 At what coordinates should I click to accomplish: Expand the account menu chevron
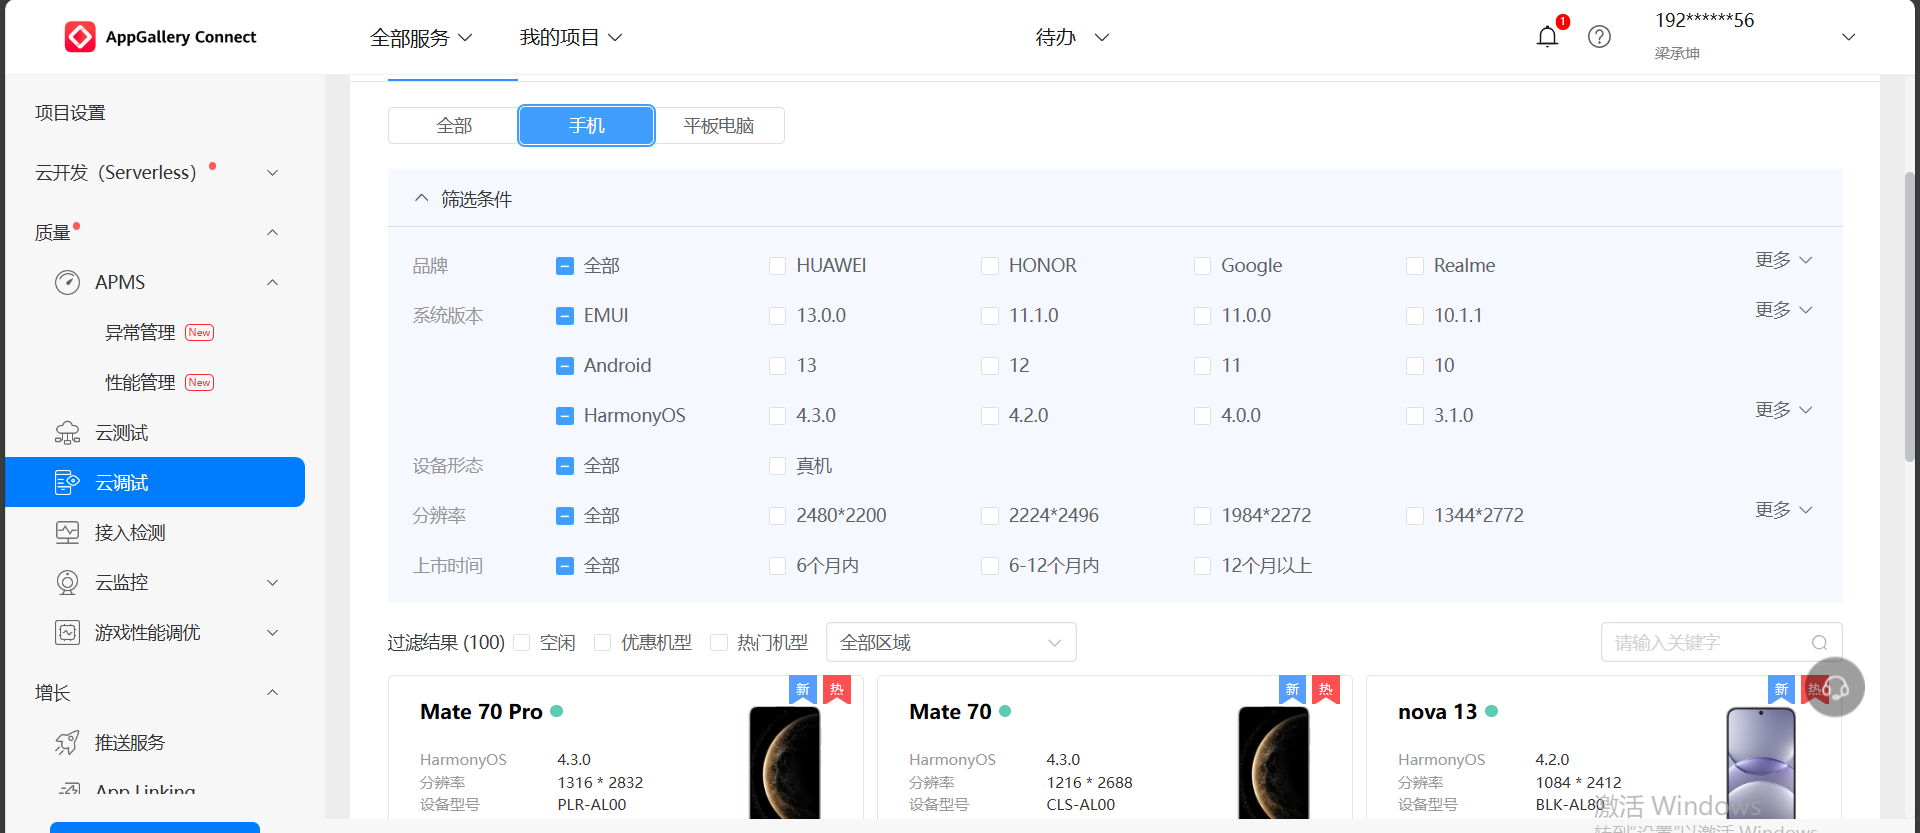[x=1848, y=37]
